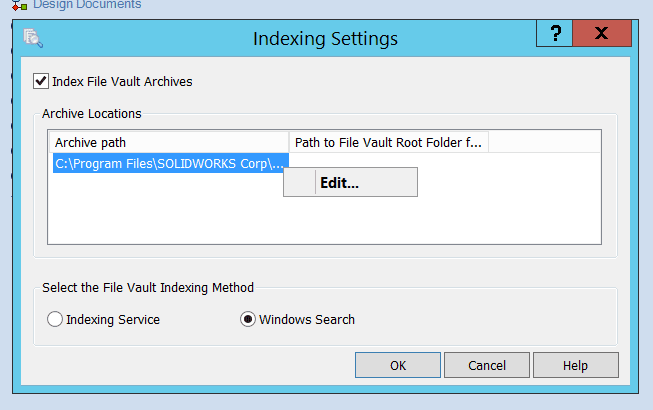The height and width of the screenshot is (410, 653).
Task: Click the Cancel button
Action: [487, 365]
